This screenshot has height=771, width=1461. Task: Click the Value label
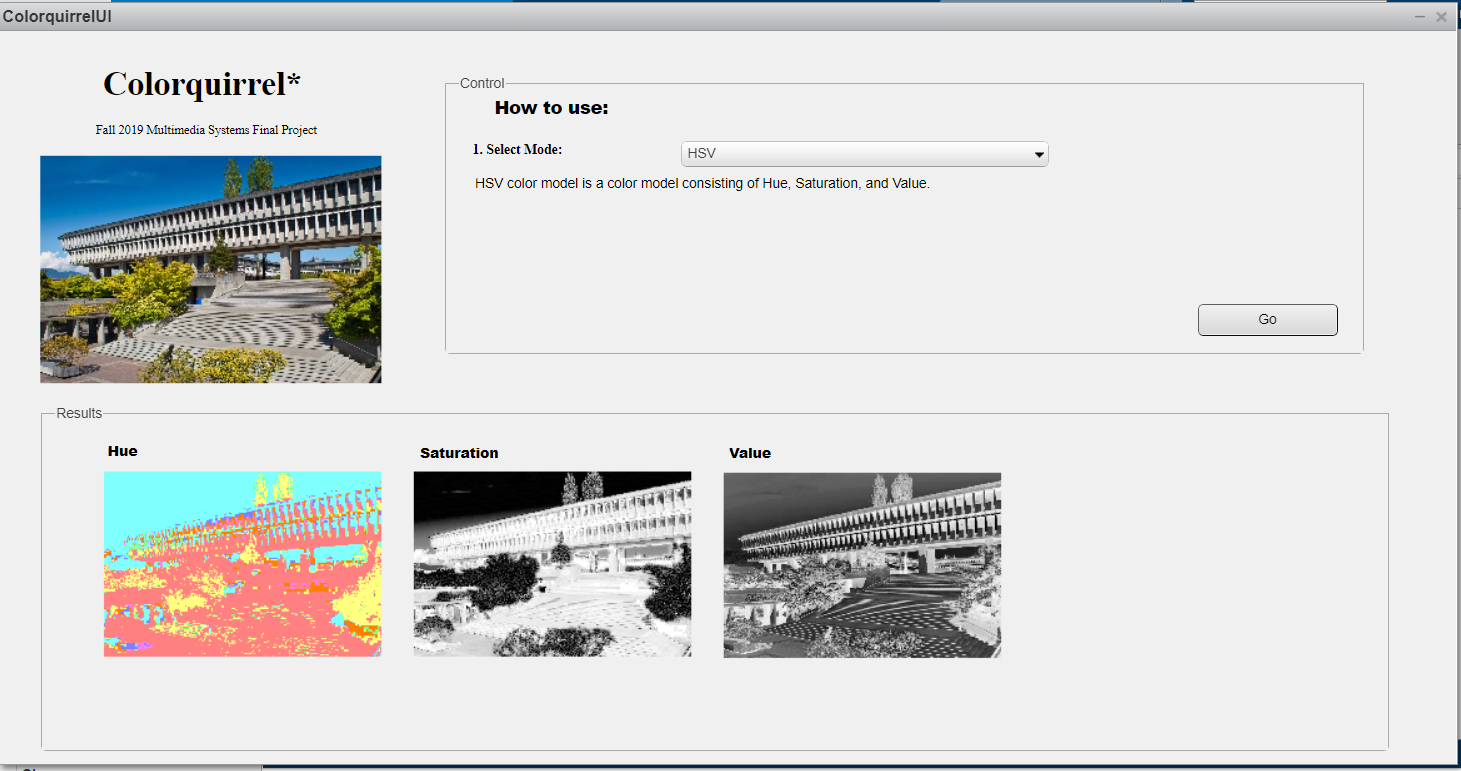click(x=750, y=453)
